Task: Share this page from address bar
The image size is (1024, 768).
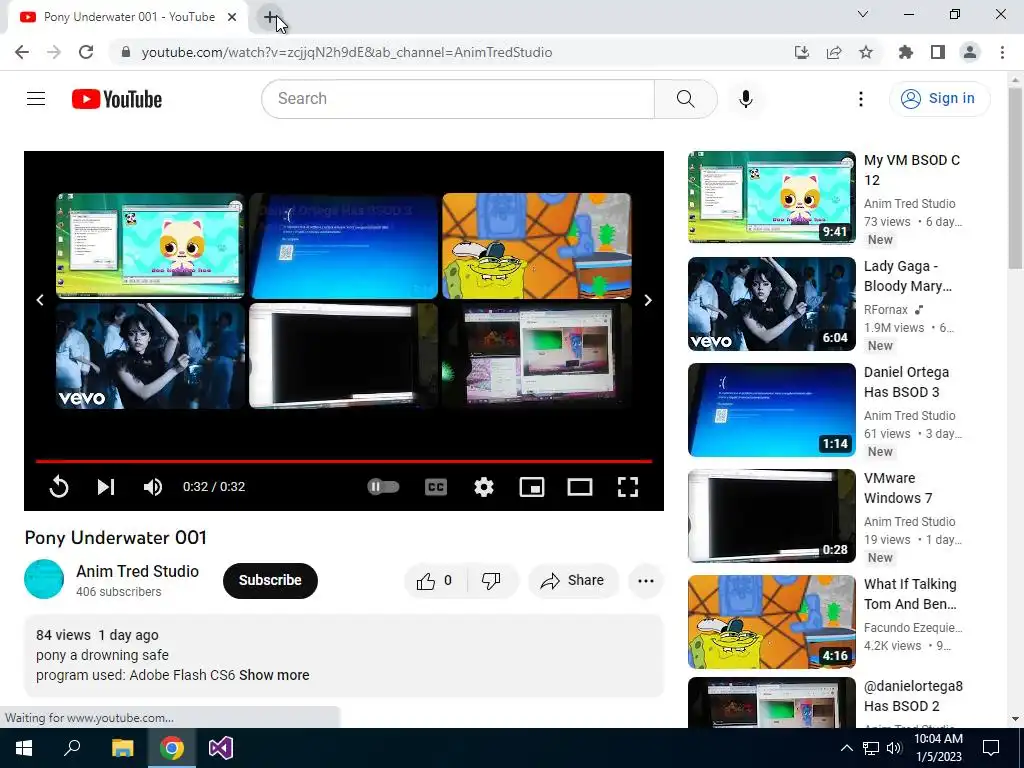Action: pyautogui.click(x=834, y=52)
